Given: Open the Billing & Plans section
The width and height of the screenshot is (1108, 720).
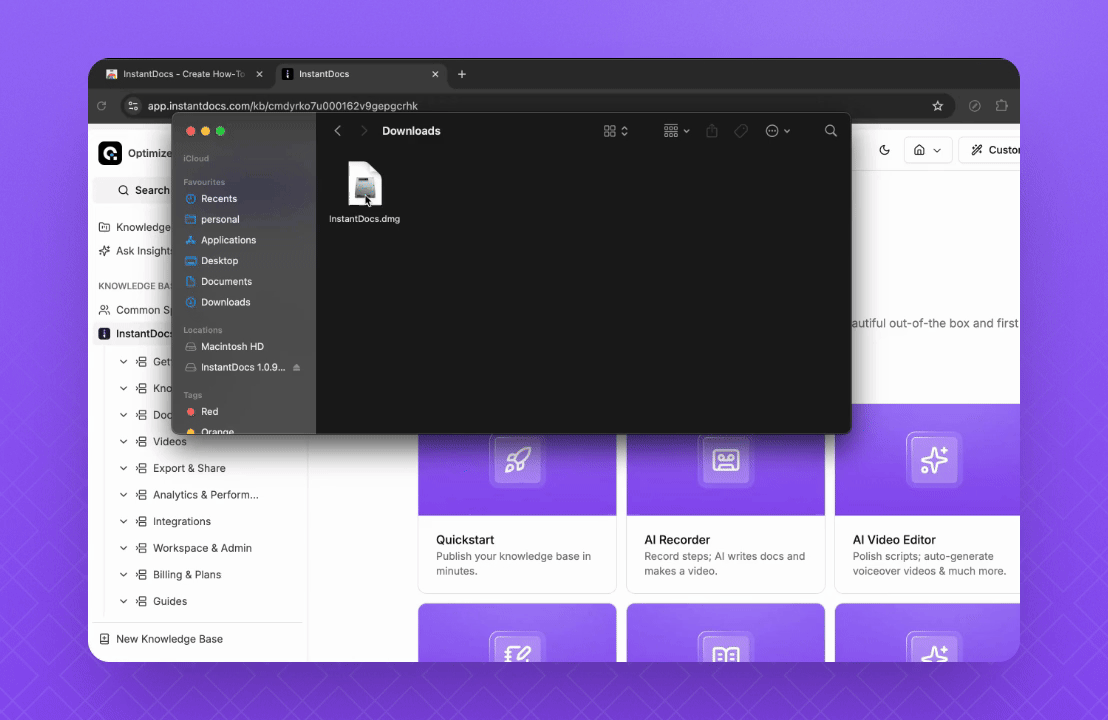Looking at the screenshot, I should tap(187, 574).
